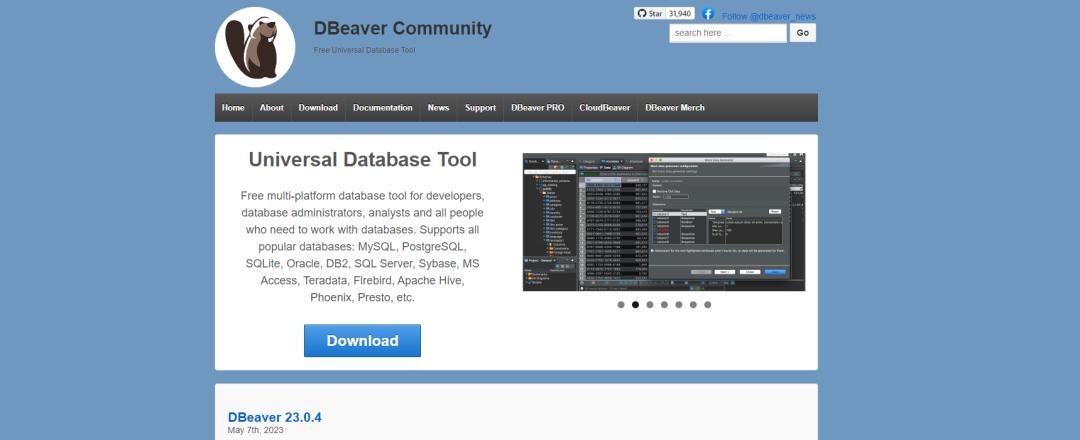This screenshot has height=440, width=1080.
Task: Select the first carousel dot
Action: 621,304
